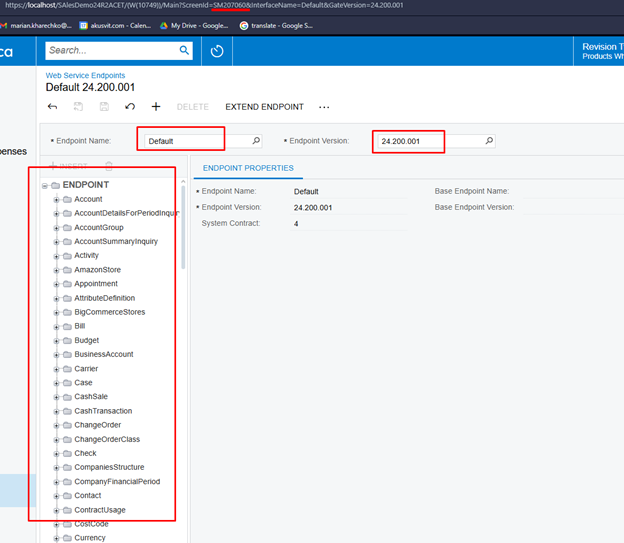Click the EXTEND ENDPOINT button

point(264,107)
